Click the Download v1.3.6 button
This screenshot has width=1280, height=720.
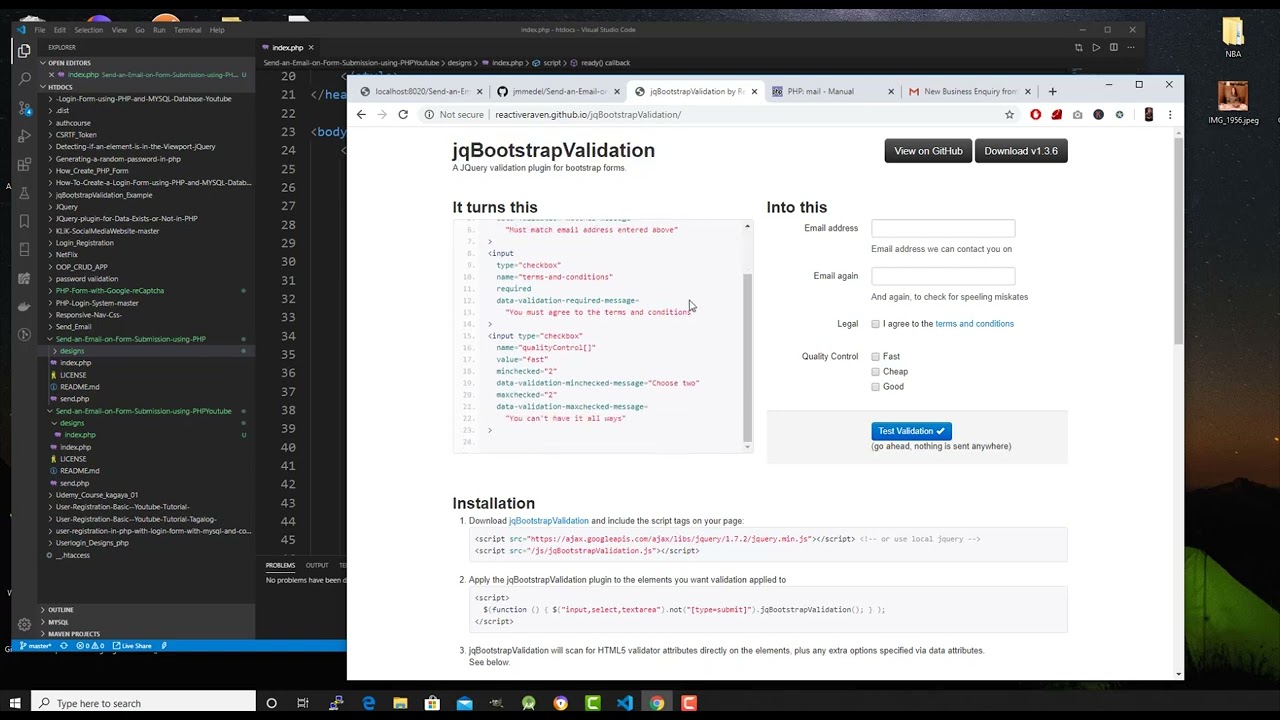(1021, 151)
